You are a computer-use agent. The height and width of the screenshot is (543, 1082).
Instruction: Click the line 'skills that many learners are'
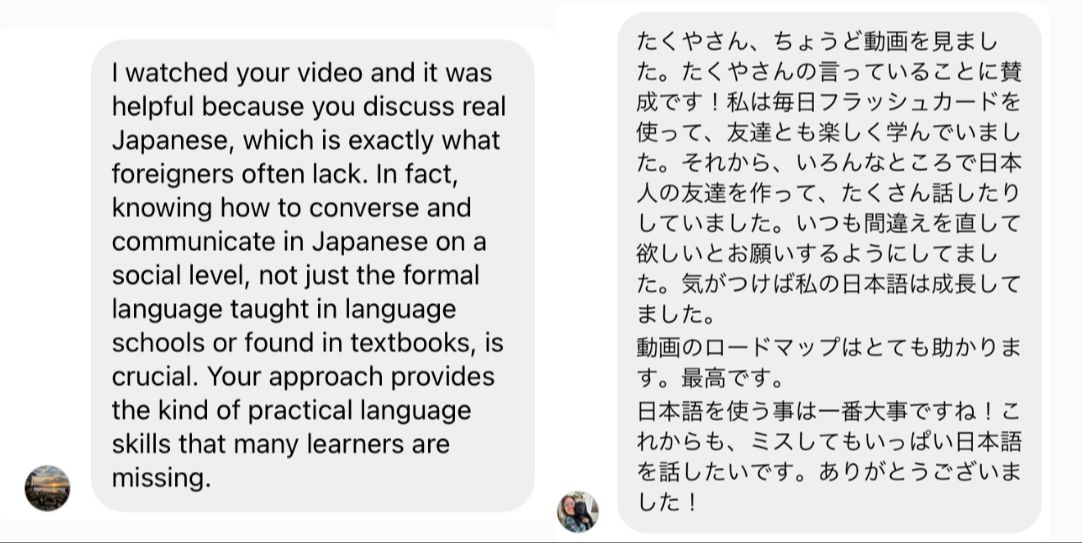click(281, 444)
